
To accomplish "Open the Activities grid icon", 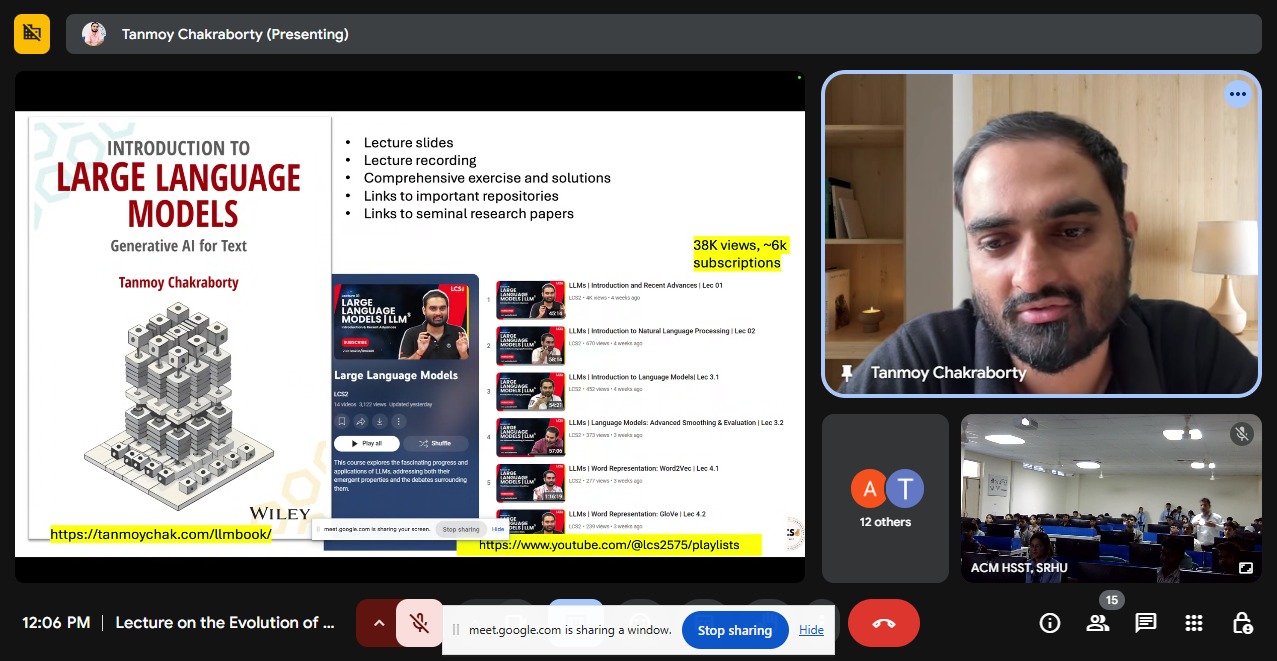I will click(x=1193, y=623).
